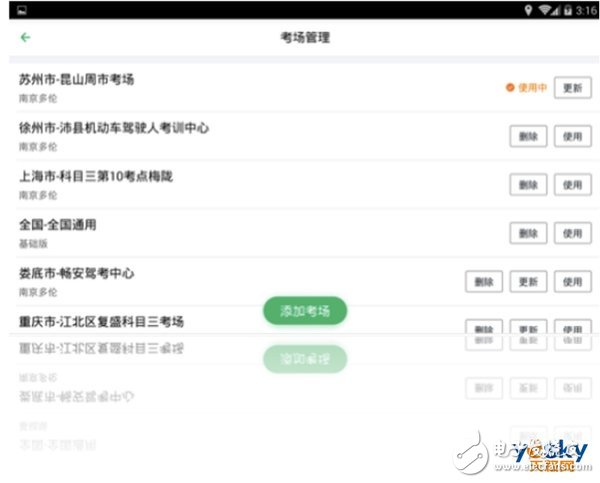
Task: Tap the green back arrow
Action: [25, 38]
